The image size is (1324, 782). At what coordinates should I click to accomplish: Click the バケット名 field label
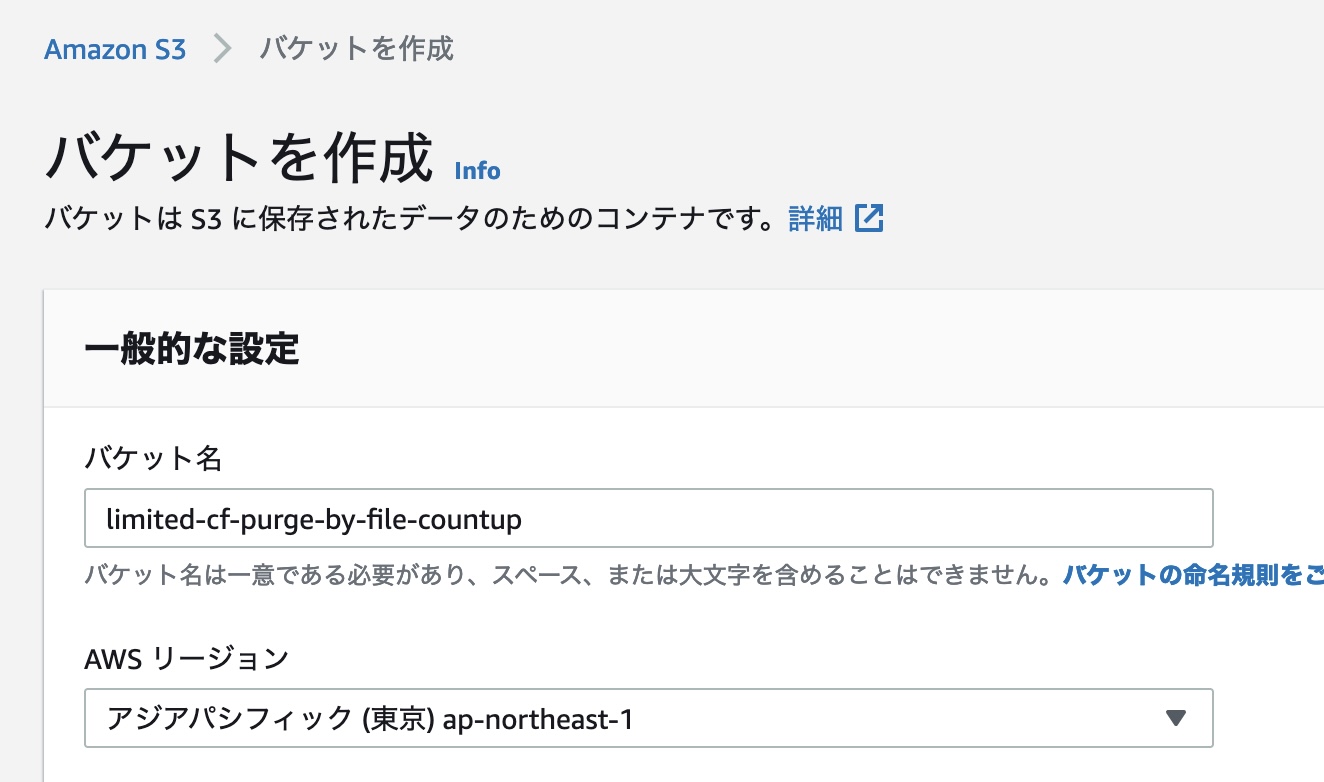click(x=153, y=458)
